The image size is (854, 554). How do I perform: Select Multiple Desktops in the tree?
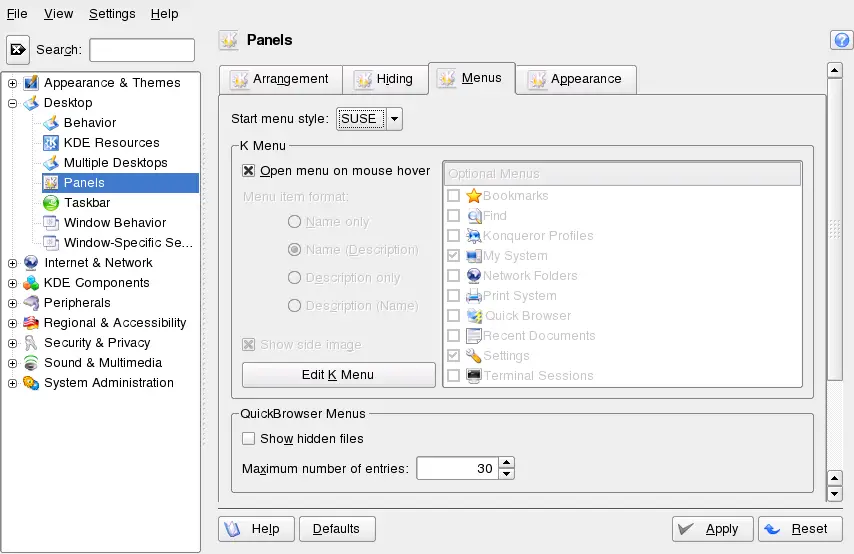(x=115, y=163)
